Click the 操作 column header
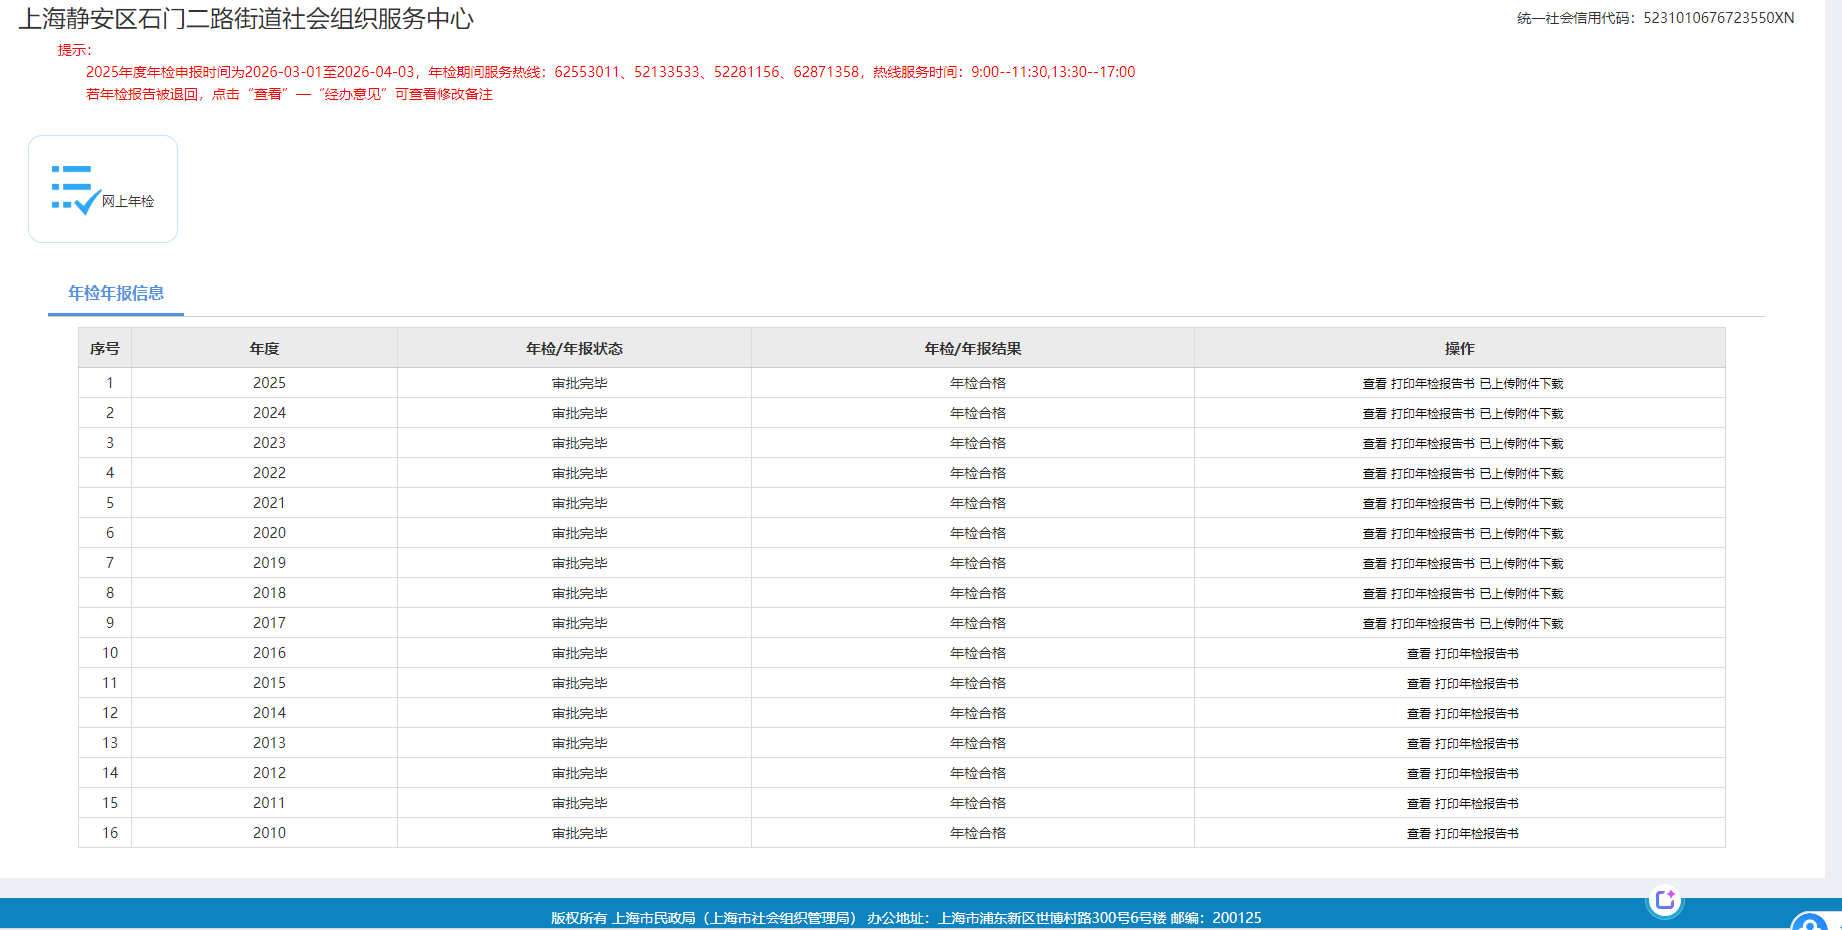The height and width of the screenshot is (930, 1842). (x=1460, y=348)
